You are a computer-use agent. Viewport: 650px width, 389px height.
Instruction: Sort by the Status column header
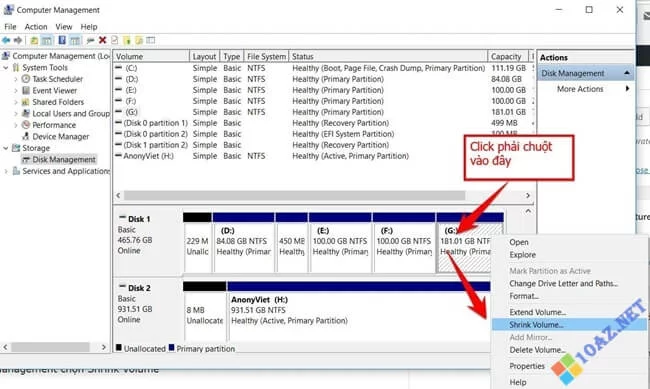tap(388, 56)
